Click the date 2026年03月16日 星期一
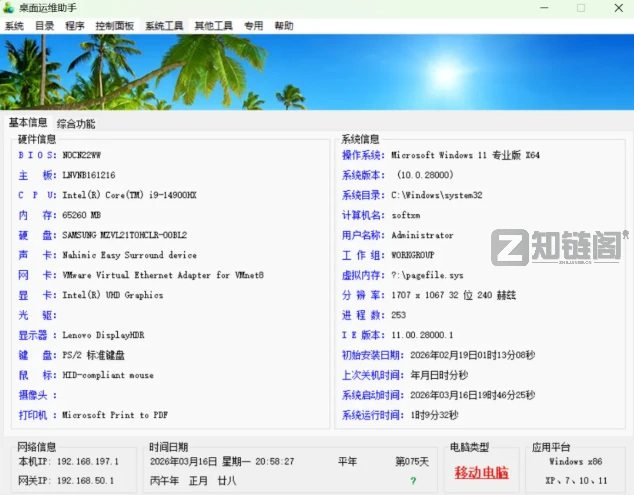This screenshot has width=634, height=495. [x=199, y=461]
